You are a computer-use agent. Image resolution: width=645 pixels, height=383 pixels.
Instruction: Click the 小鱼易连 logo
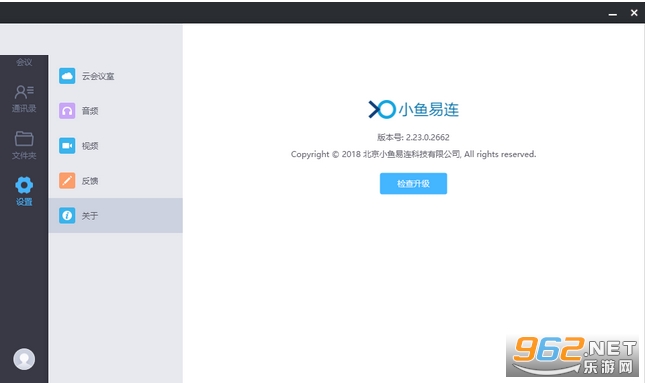coord(413,109)
